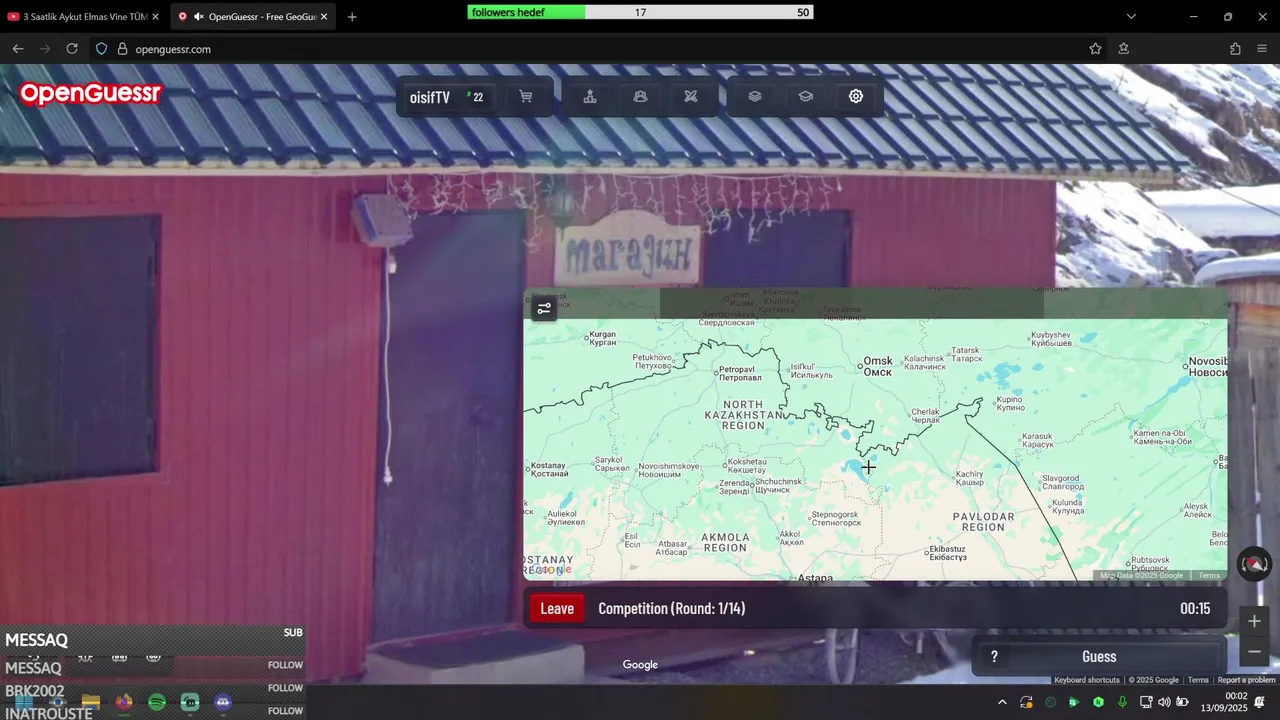Open Discord from the taskbar

pyautogui.click(x=223, y=703)
